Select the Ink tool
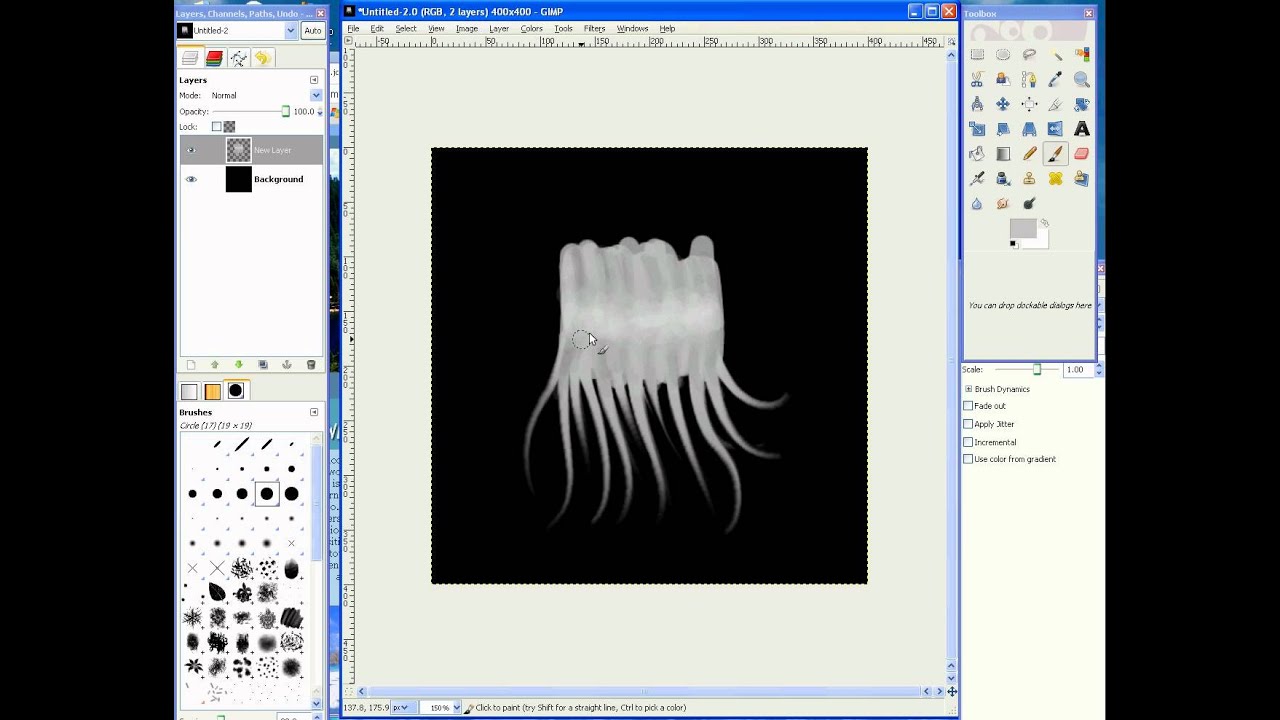Viewport: 1280px width, 720px height. tap(1003, 178)
